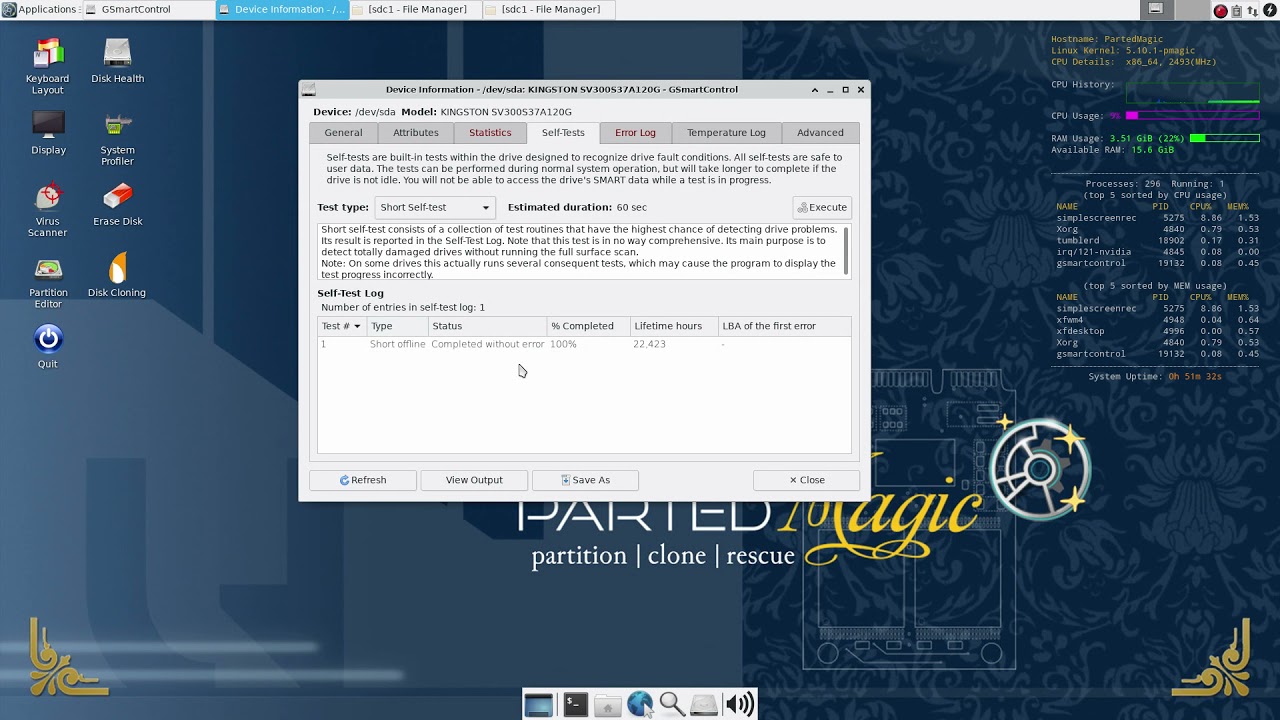Click the Execute button
Viewport: 1280px width, 720px height.
coord(822,207)
